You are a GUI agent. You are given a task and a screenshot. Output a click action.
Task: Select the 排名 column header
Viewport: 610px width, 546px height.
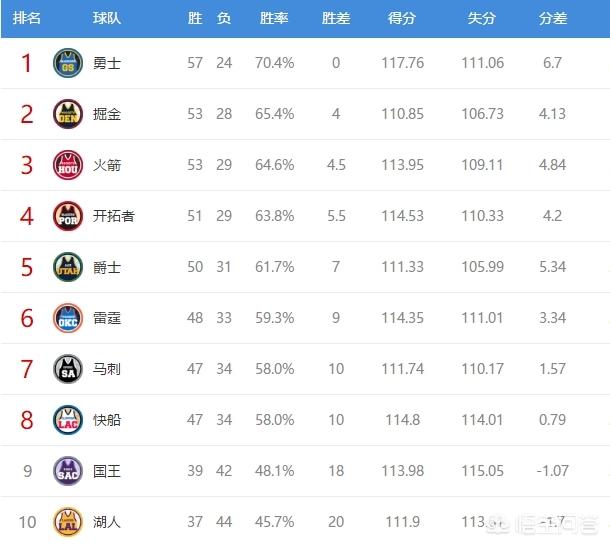[26, 18]
